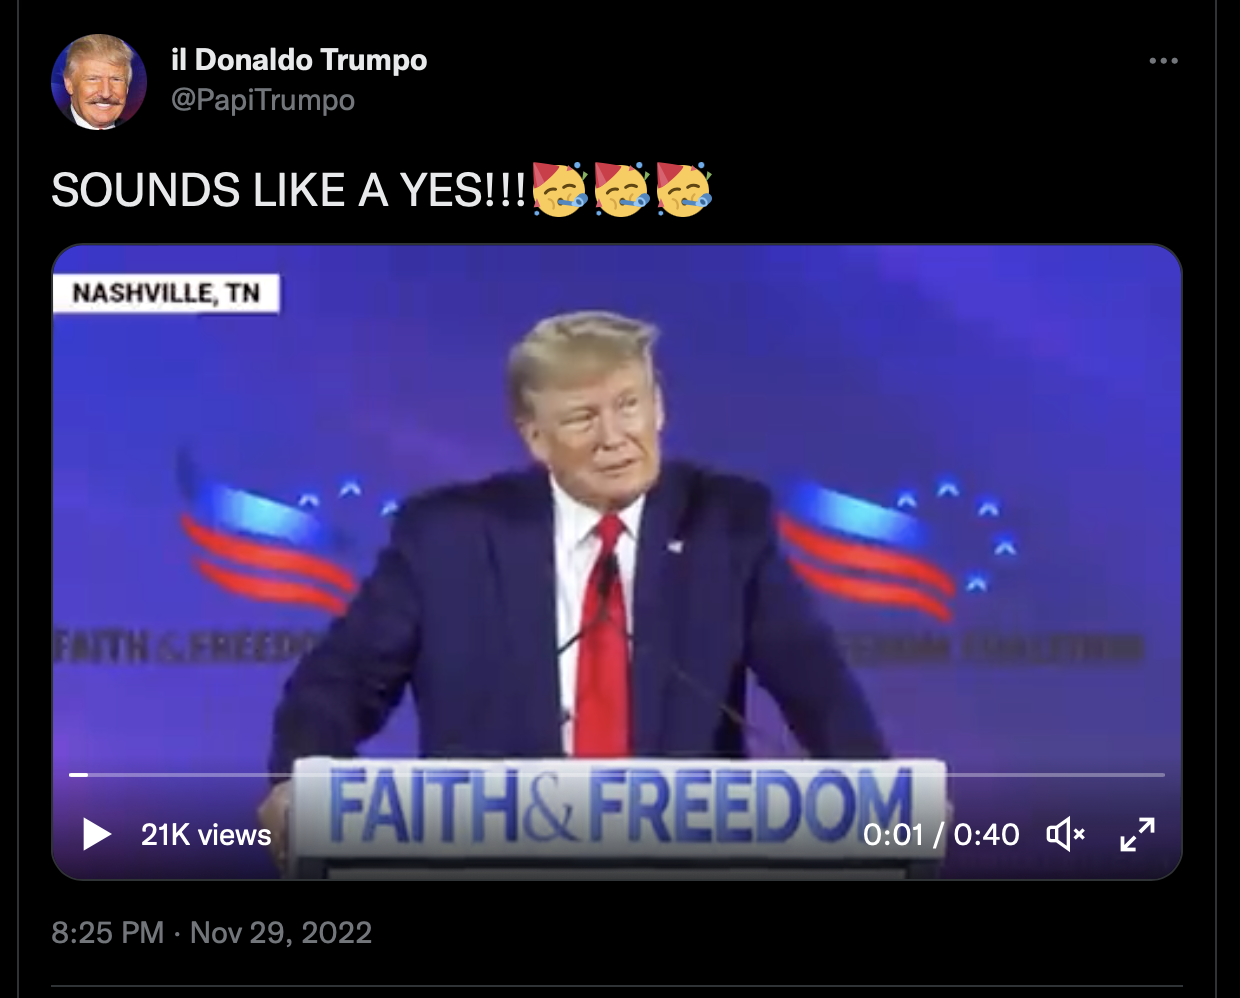Open the 8:25 PM Nov 29, 2022 timestamp

(211, 932)
